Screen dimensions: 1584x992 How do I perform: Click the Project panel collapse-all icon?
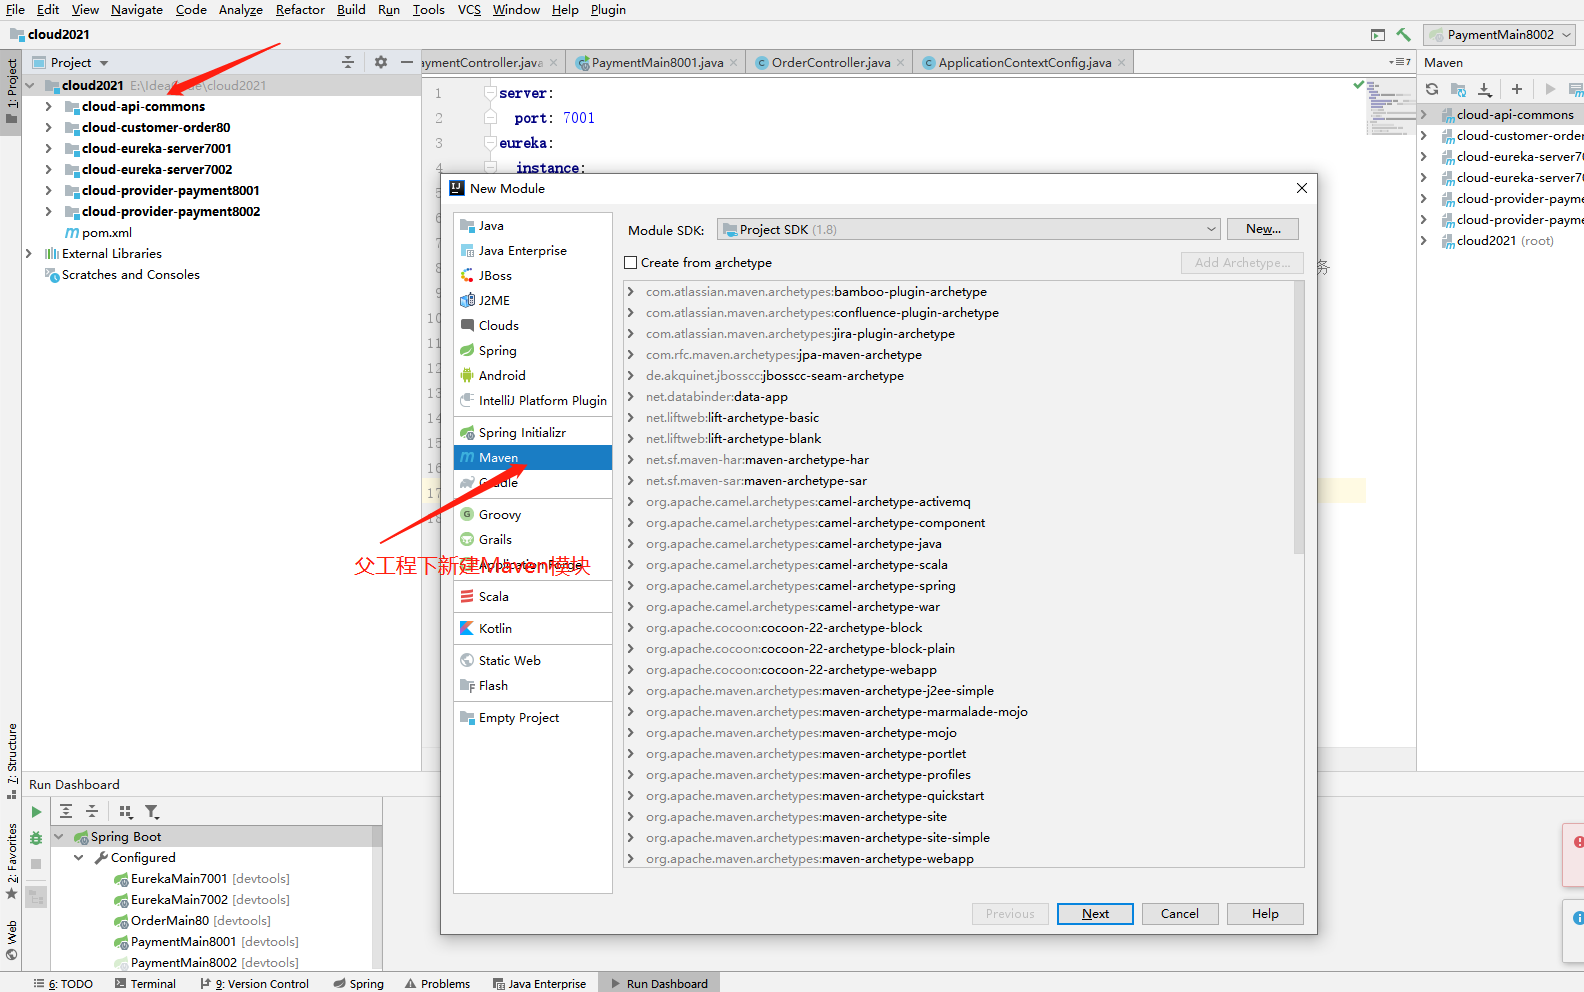(x=348, y=62)
